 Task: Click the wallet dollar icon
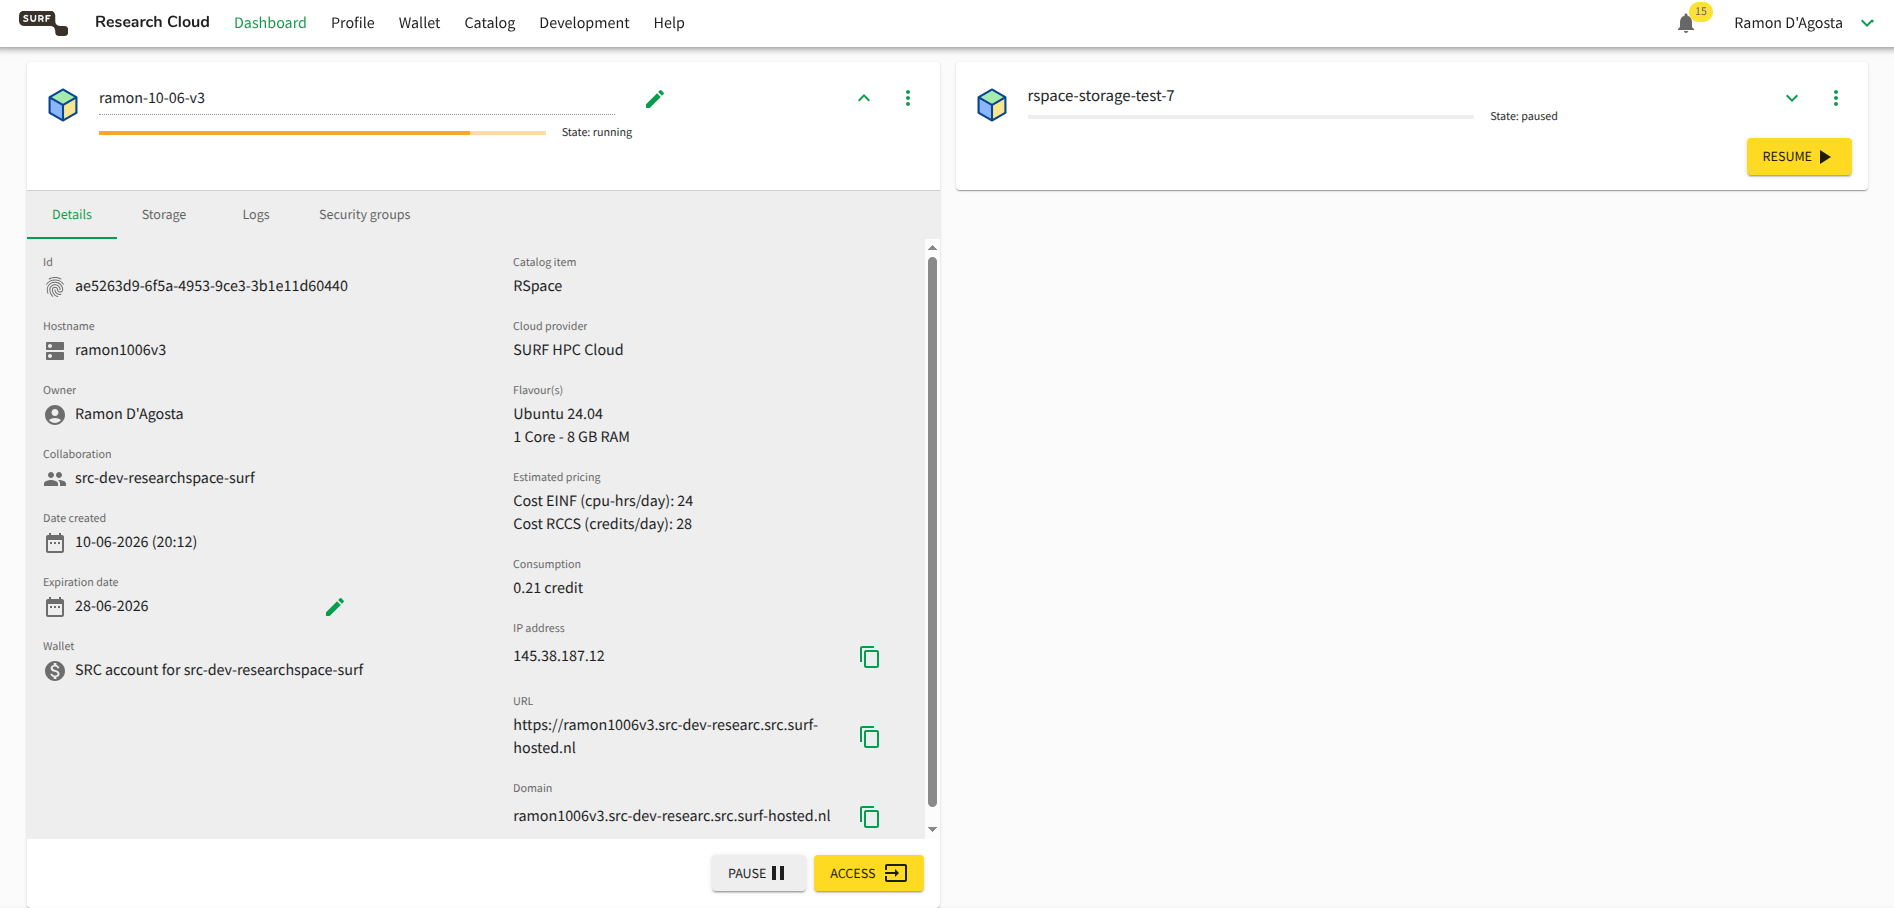pyautogui.click(x=55, y=671)
